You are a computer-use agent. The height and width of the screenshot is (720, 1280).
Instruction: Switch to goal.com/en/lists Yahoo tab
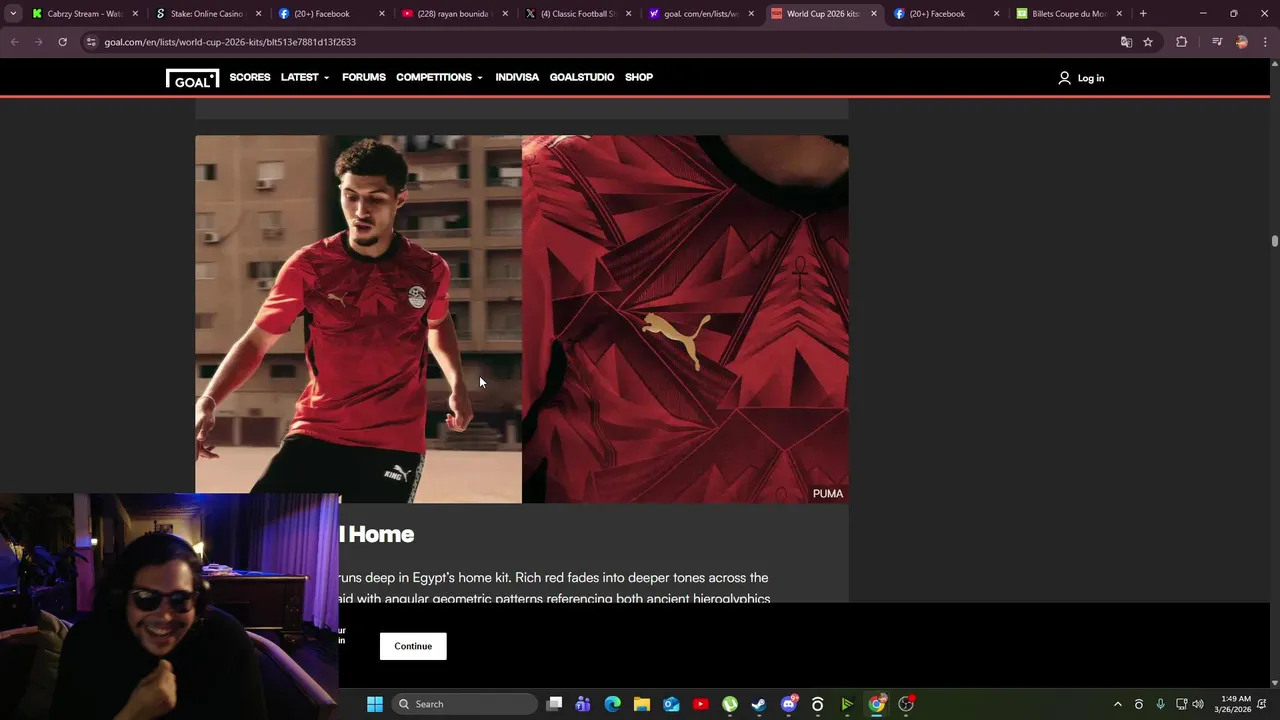coord(701,14)
